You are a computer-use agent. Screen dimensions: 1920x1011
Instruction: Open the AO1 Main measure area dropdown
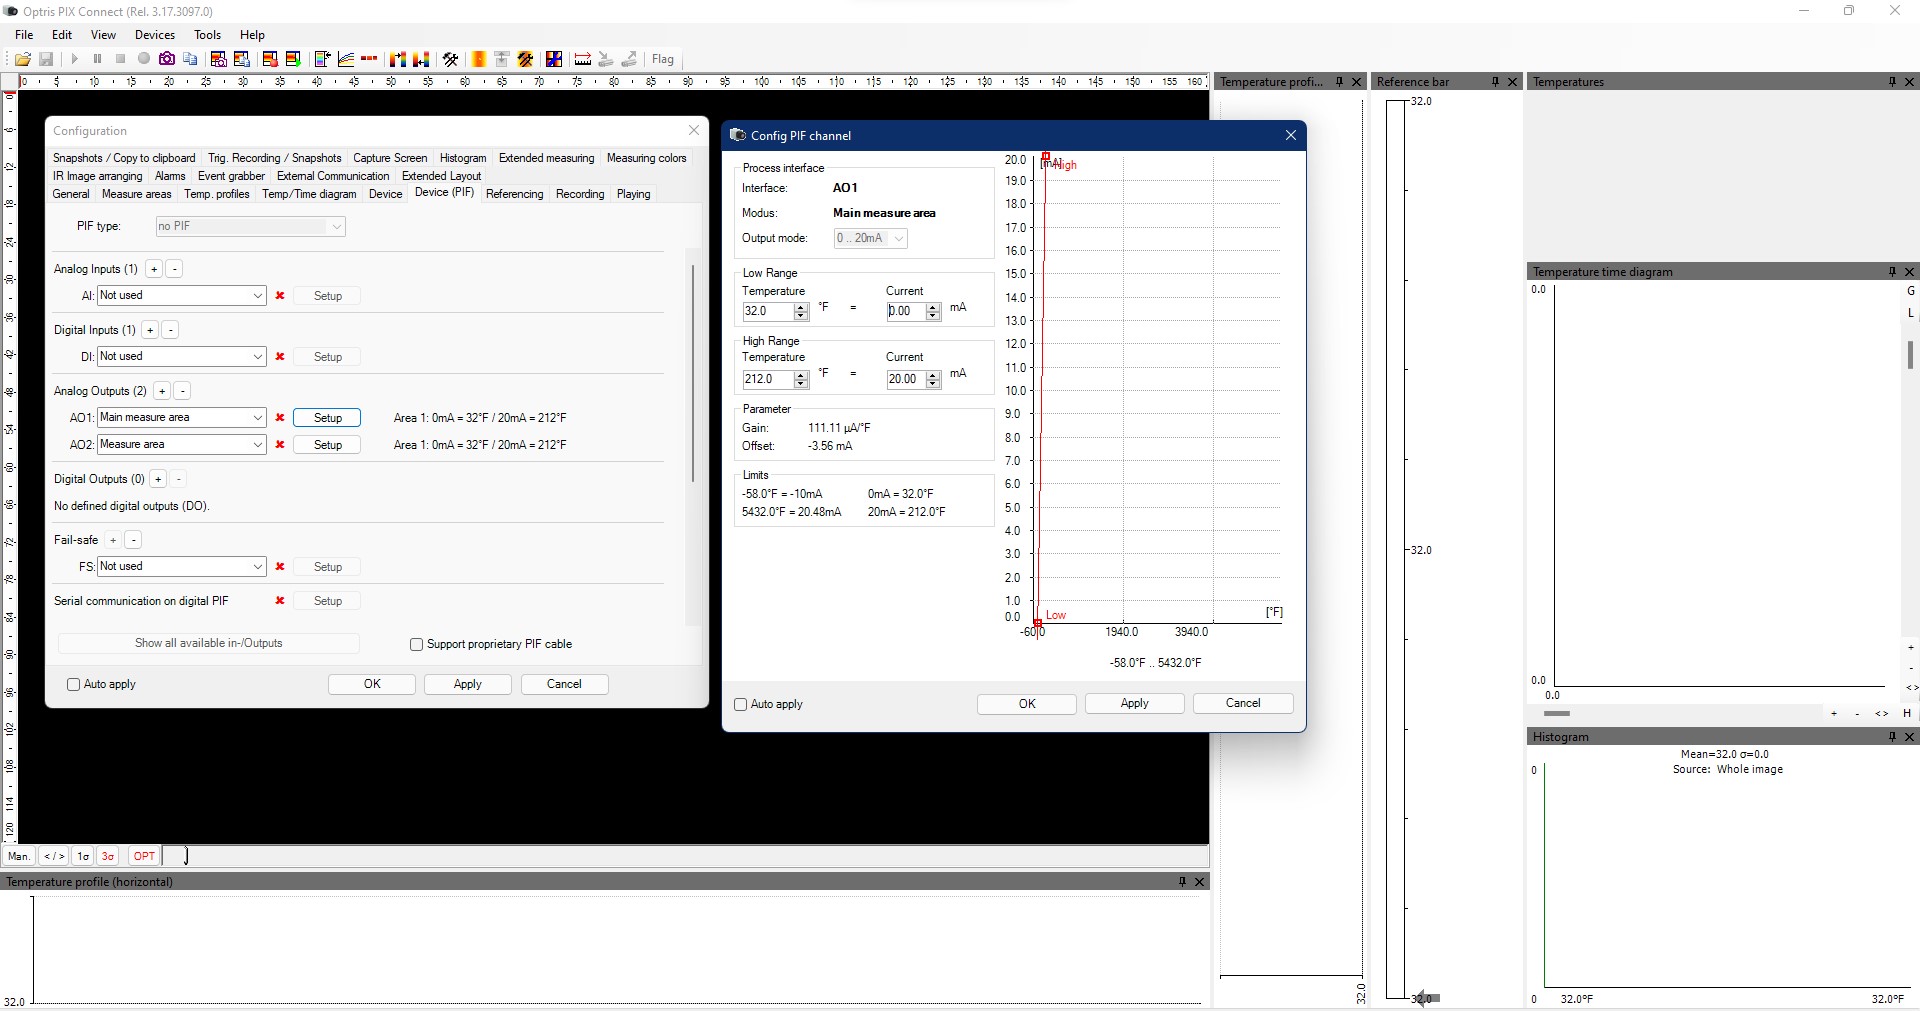coord(257,418)
